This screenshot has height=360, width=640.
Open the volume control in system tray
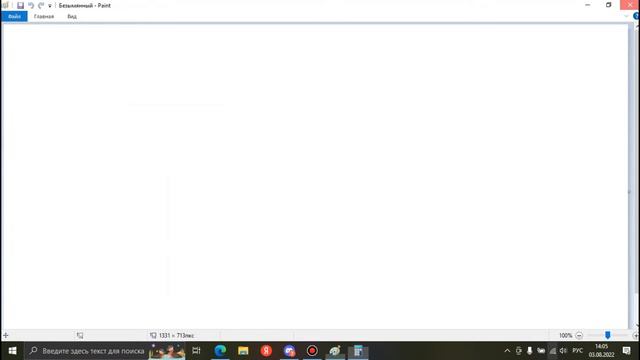tap(563, 351)
